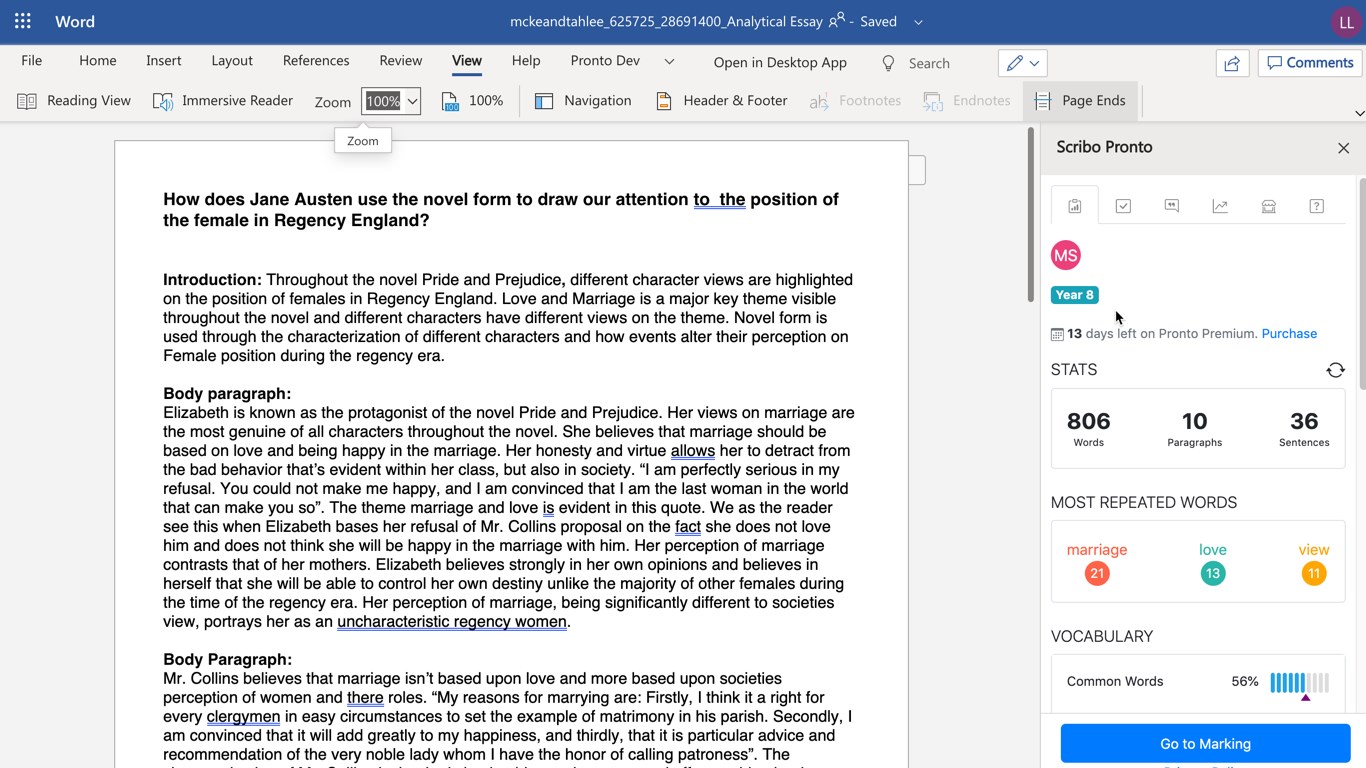Open the Microsoft app launcher grid
Viewport: 1366px width, 768px height.
(23, 21)
